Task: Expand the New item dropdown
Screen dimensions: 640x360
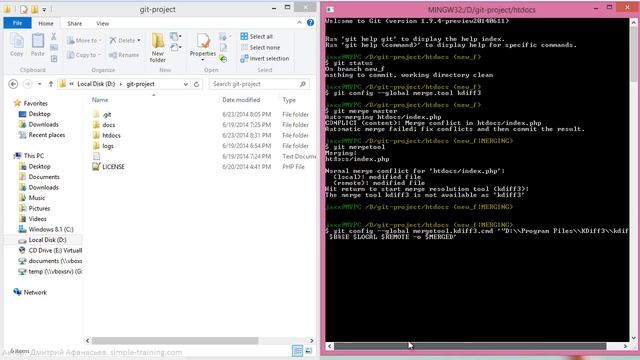Action: 176,37
